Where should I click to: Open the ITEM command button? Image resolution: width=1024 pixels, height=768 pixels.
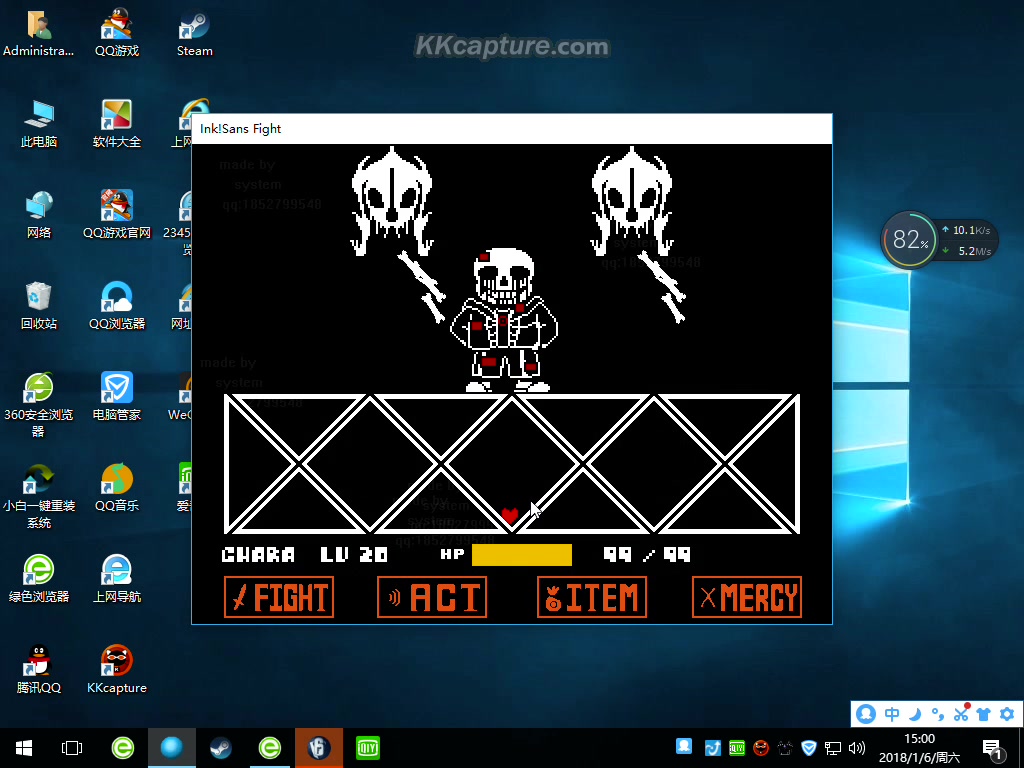592,597
